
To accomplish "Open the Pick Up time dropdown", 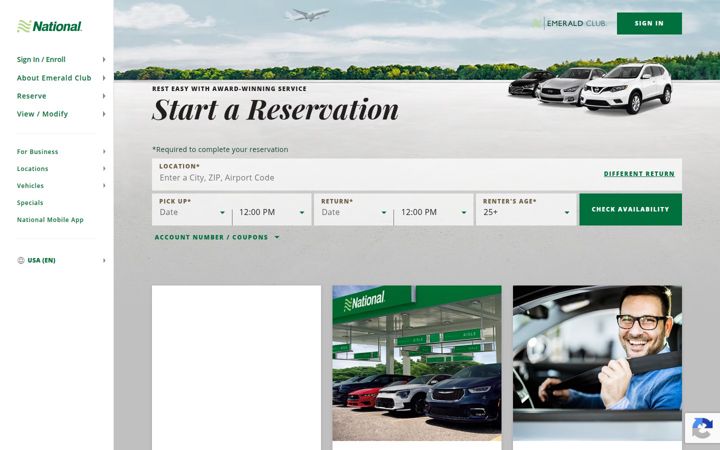I will point(272,212).
